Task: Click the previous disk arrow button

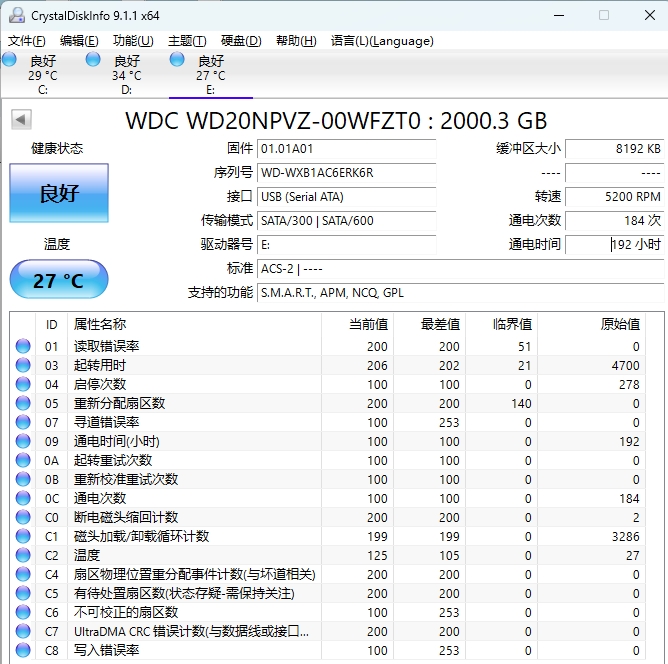Action: tap(21, 120)
